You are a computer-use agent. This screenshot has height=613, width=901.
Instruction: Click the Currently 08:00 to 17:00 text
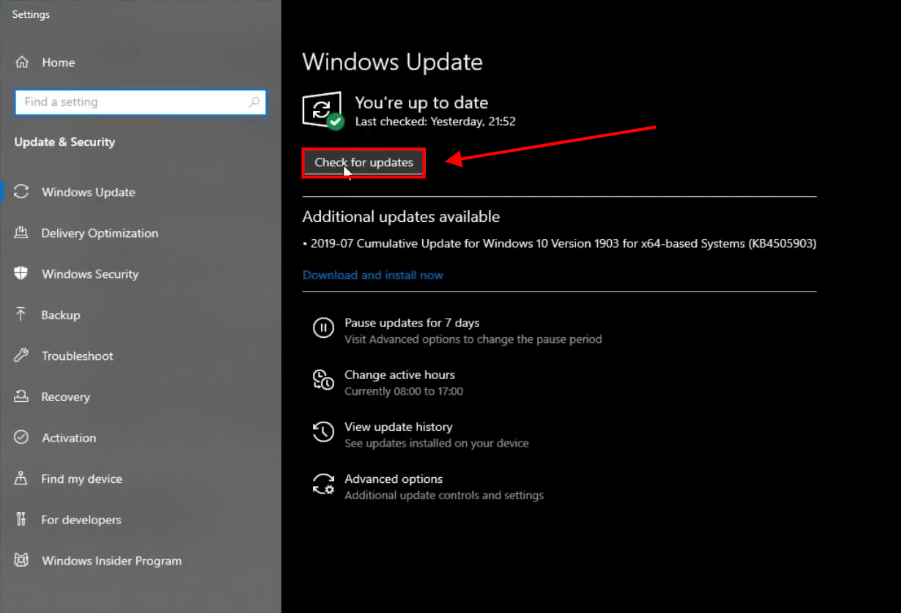(403, 391)
